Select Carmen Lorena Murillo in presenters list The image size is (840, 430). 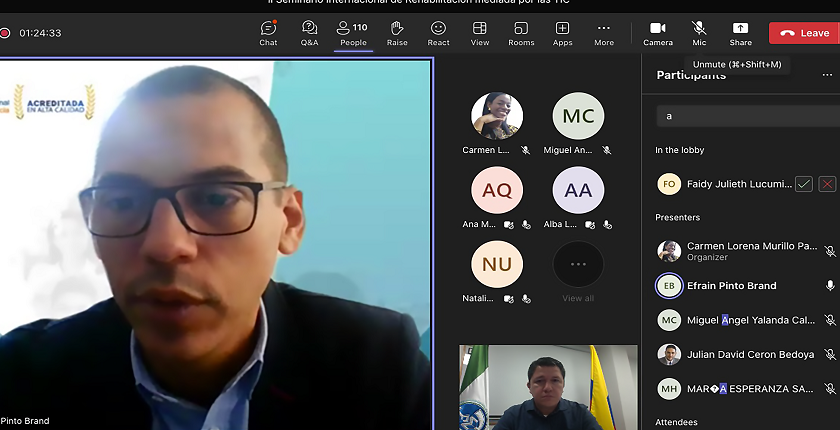pyautogui.click(x=747, y=251)
